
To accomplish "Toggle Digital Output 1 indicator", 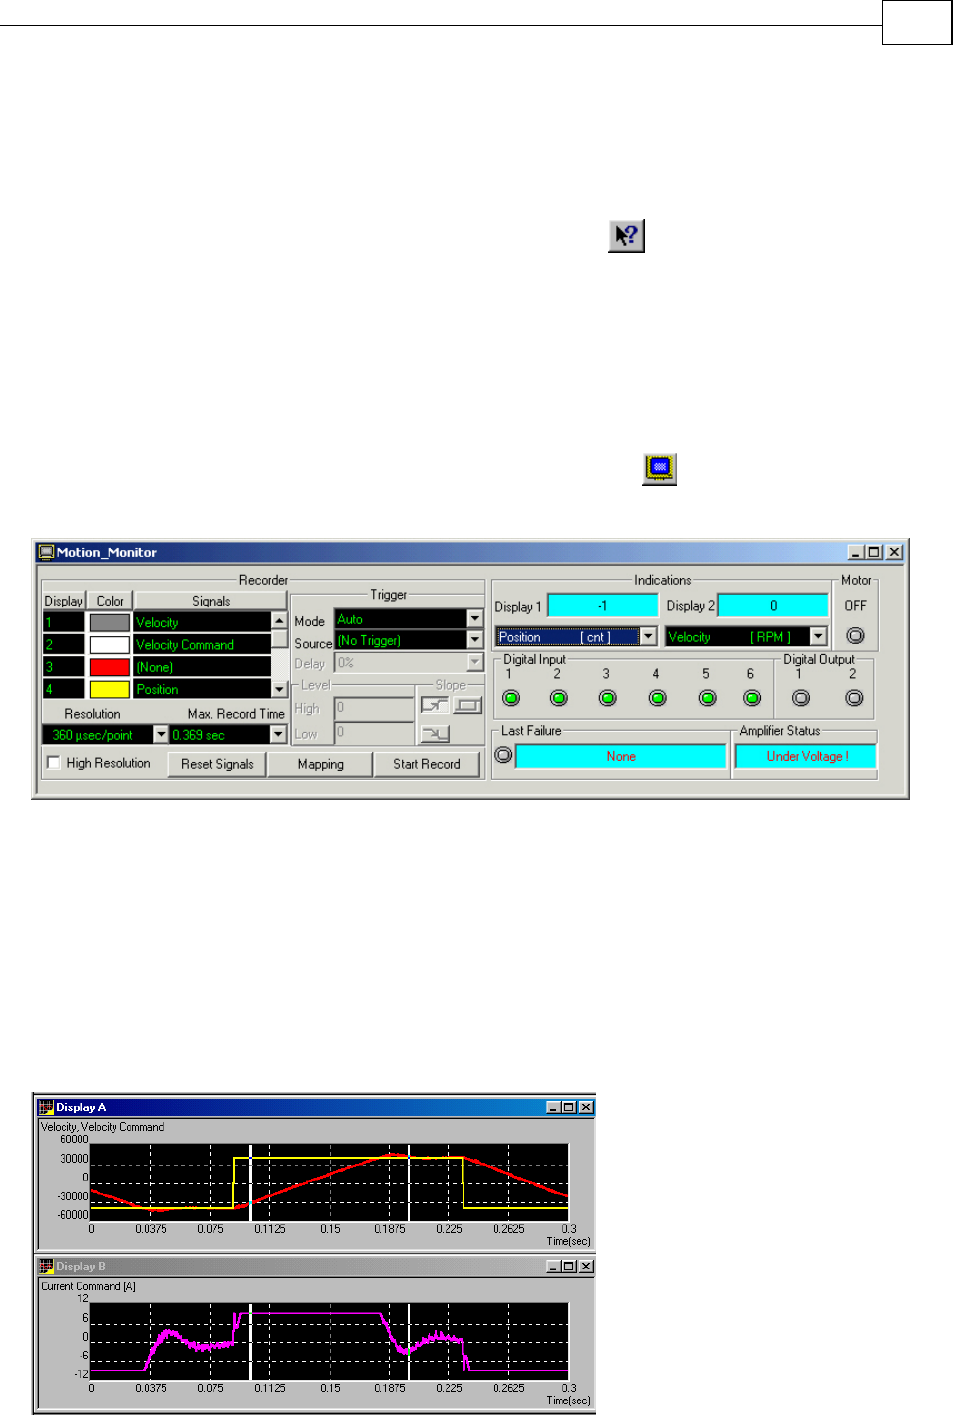I will pos(801,698).
